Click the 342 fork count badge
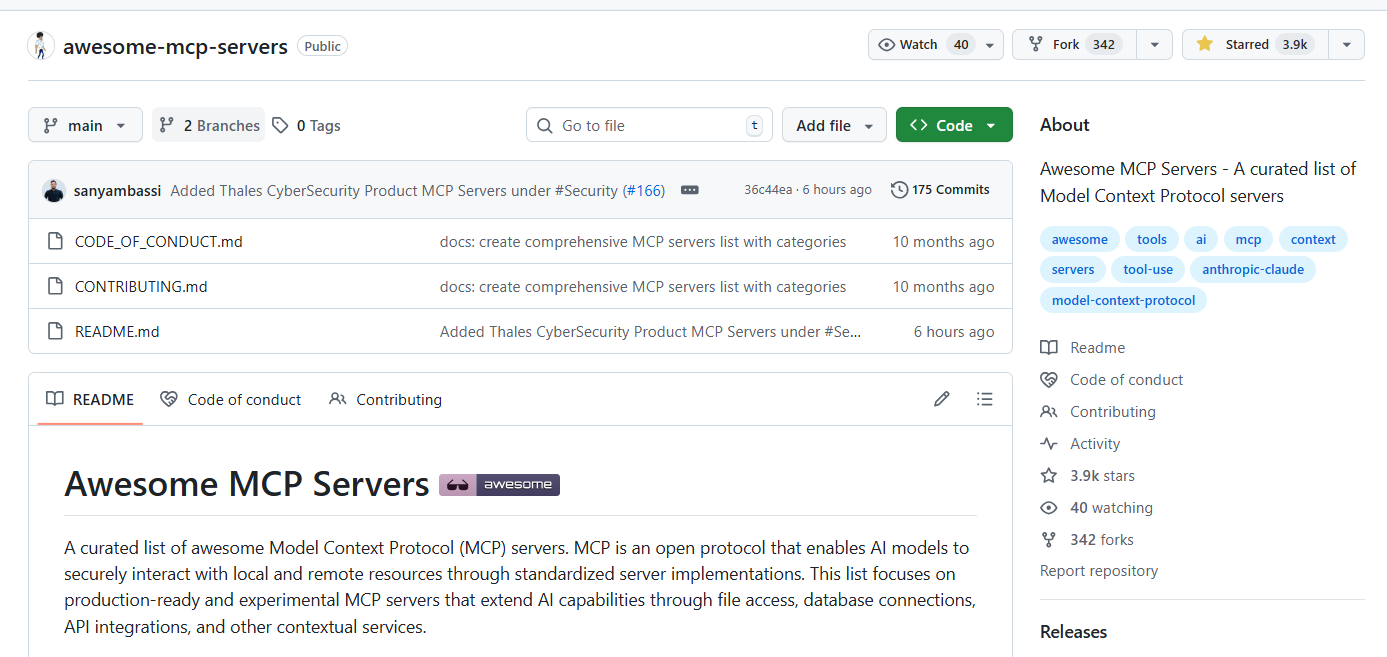The height and width of the screenshot is (657, 1387). 1104,45
